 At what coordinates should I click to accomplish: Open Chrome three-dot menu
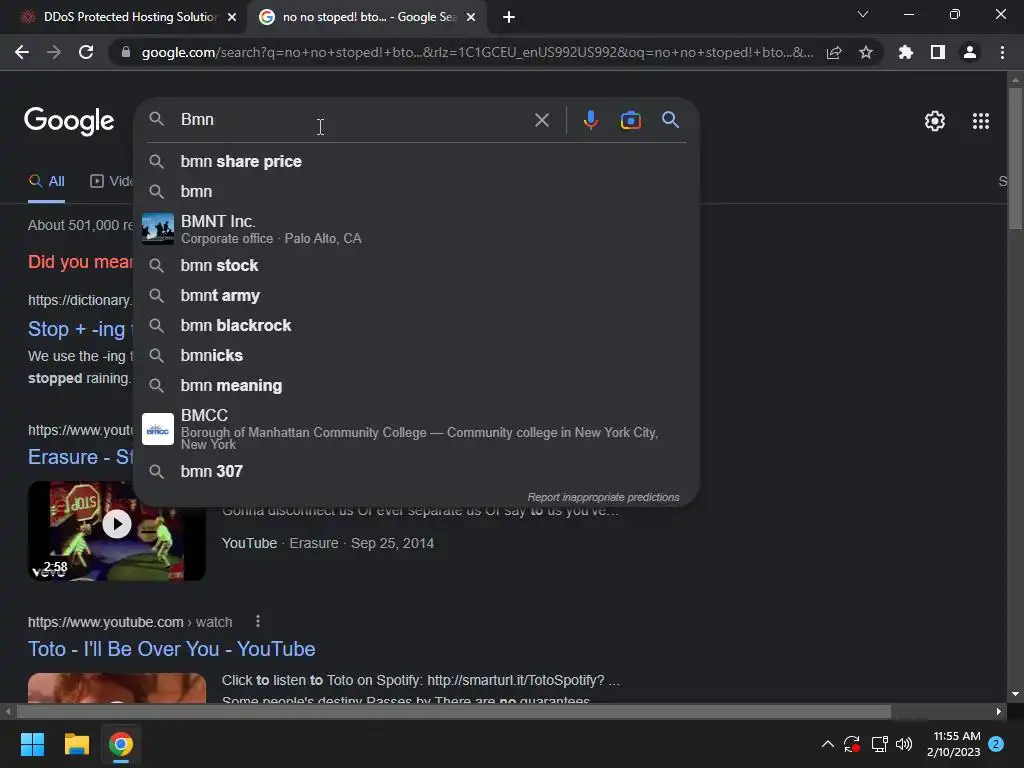[1002, 52]
